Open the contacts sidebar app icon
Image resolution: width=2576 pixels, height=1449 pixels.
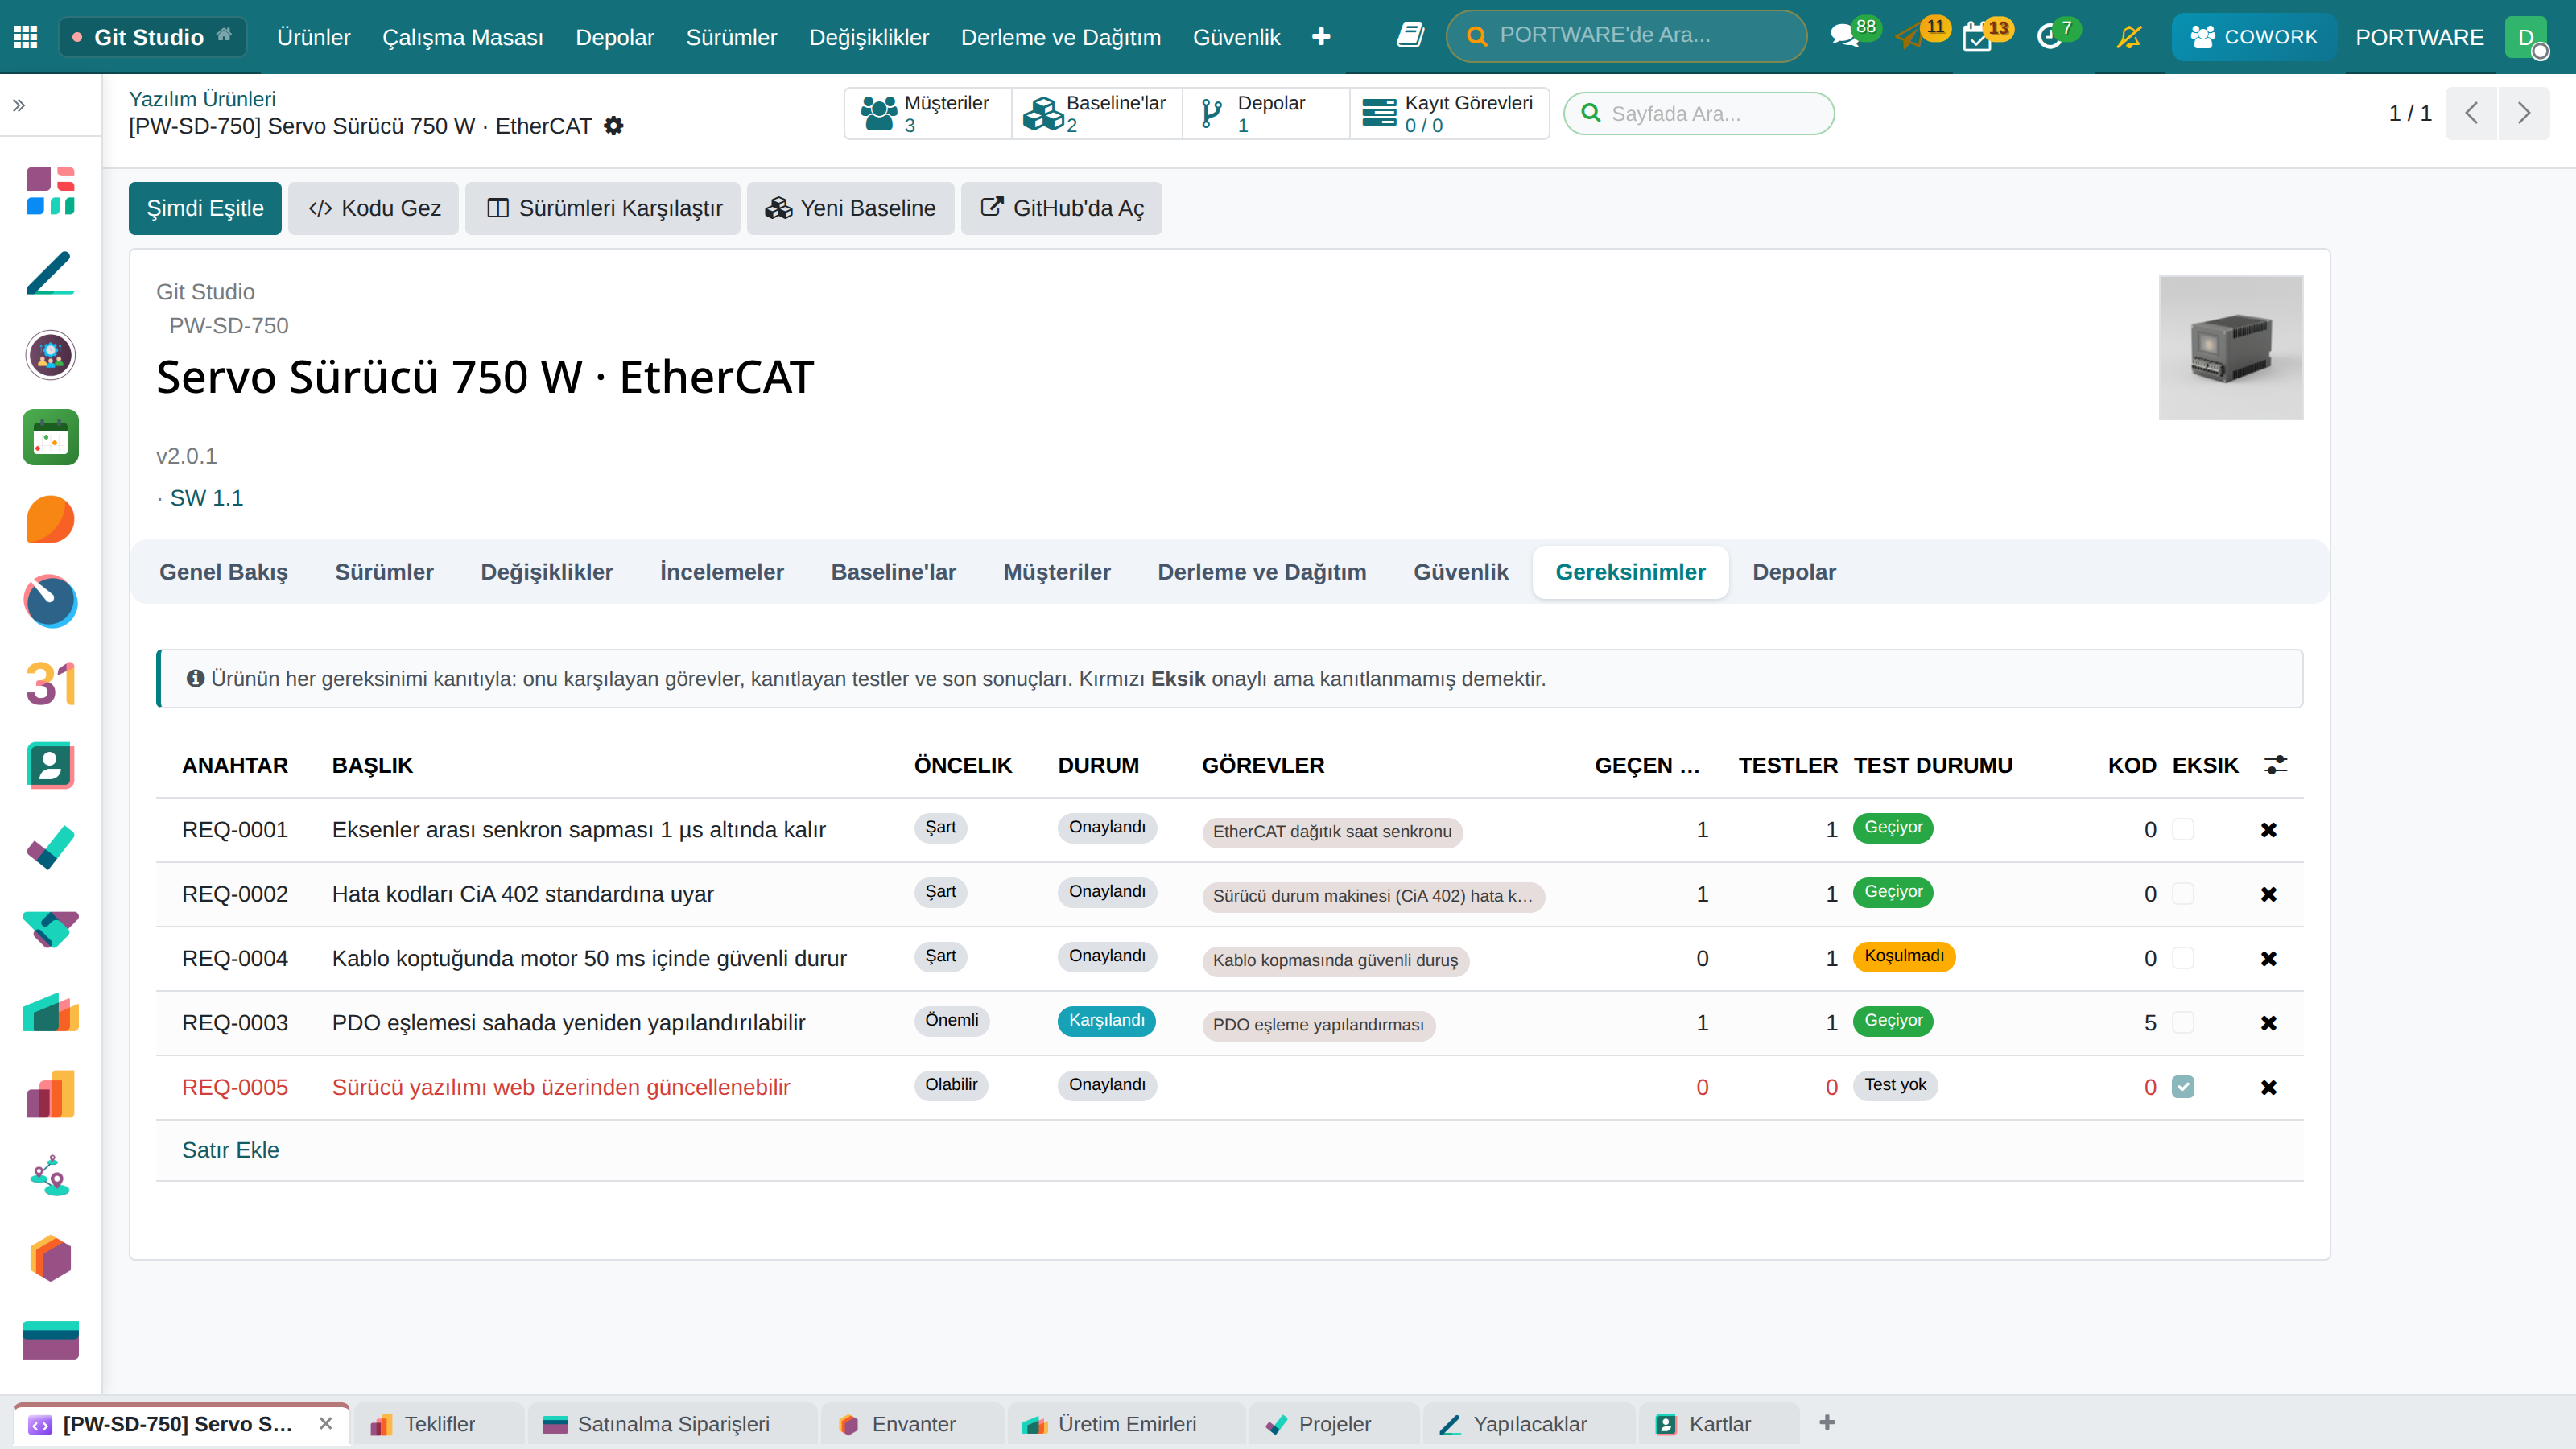(x=50, y=766)
